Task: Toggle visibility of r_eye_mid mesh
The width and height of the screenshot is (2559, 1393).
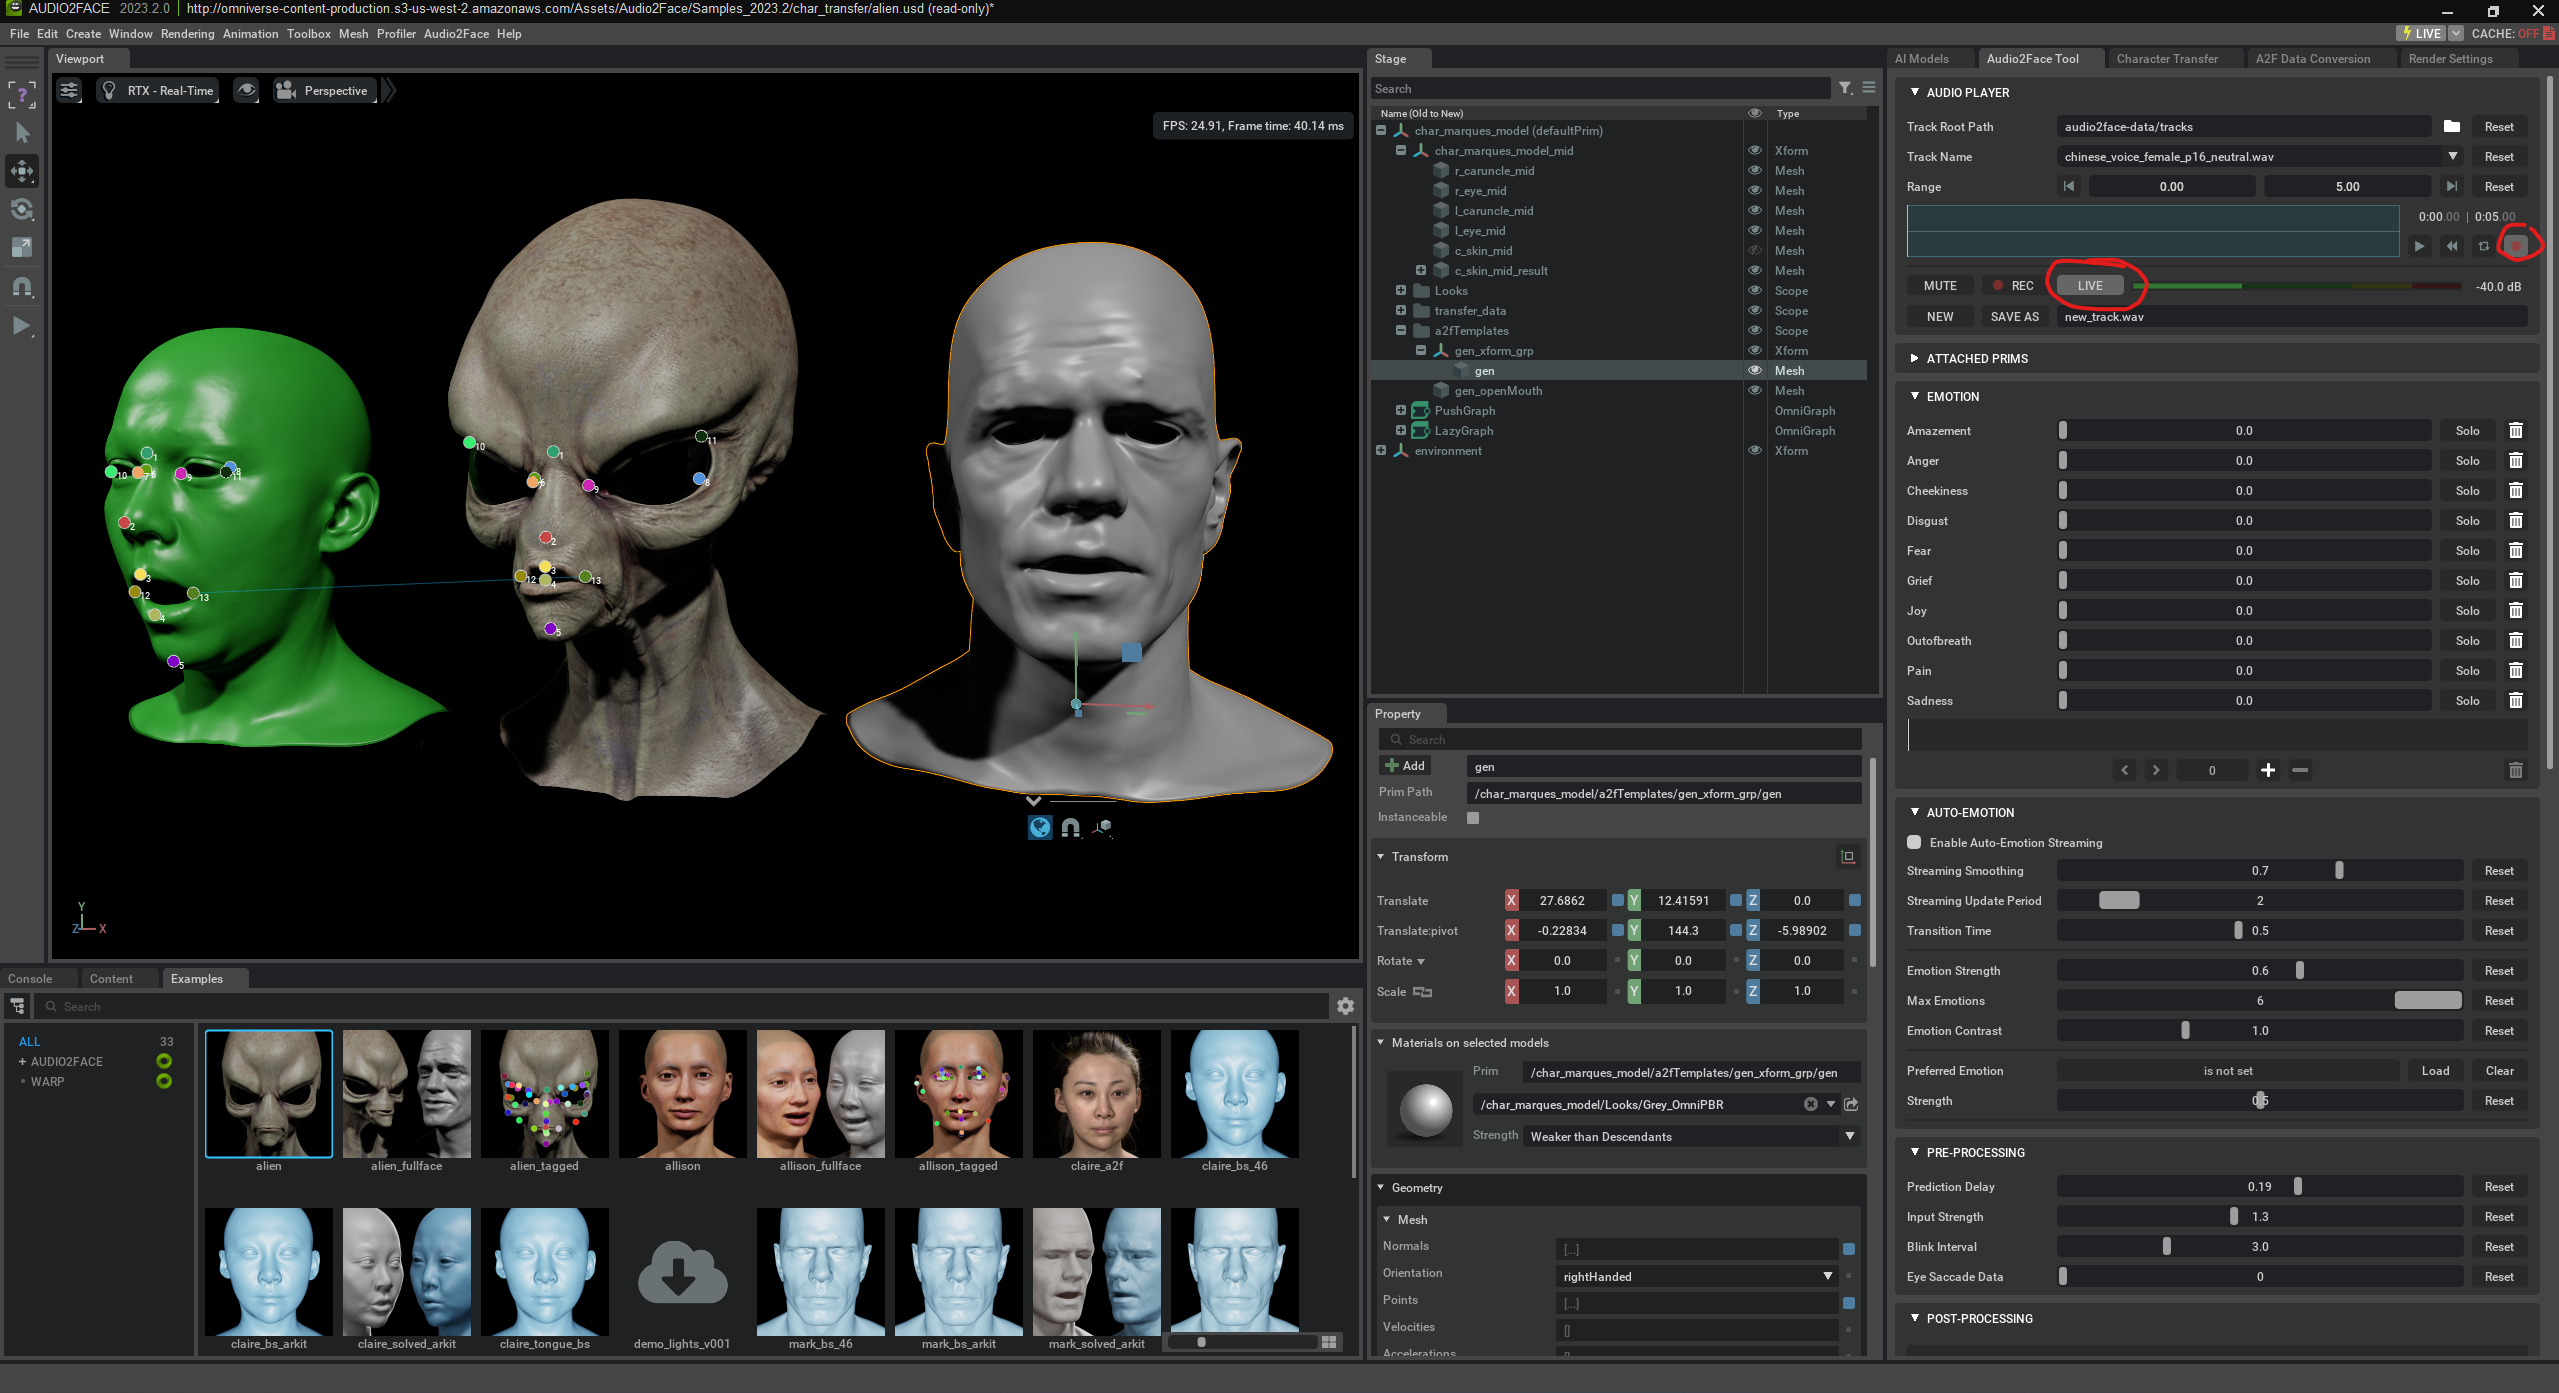Action: click(1754, 191)
